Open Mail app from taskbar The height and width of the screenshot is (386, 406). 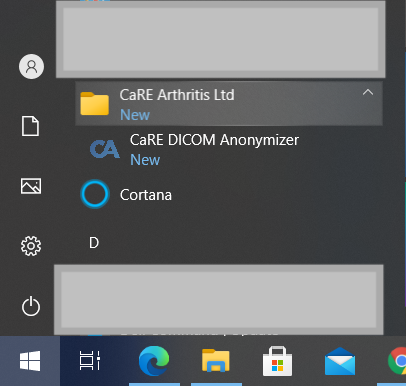pos(340,361)
